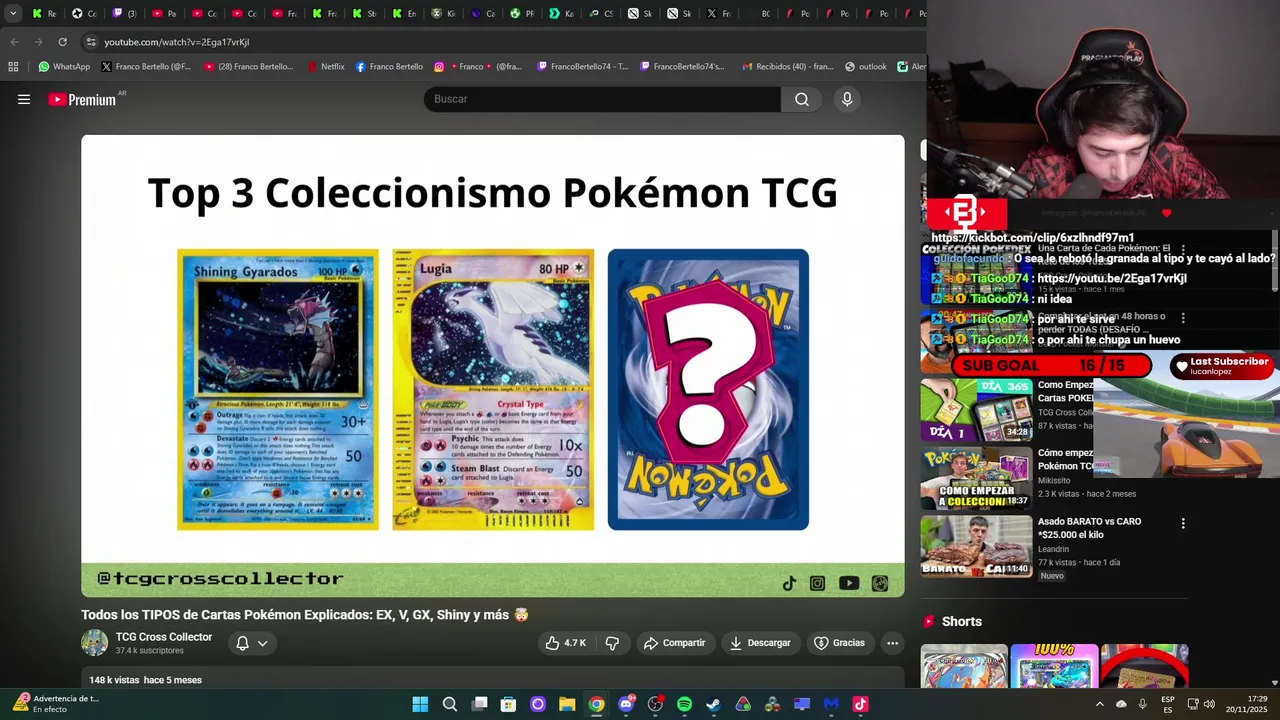Open the 100% Shorts thumbnail

[x=1054, y=666]
